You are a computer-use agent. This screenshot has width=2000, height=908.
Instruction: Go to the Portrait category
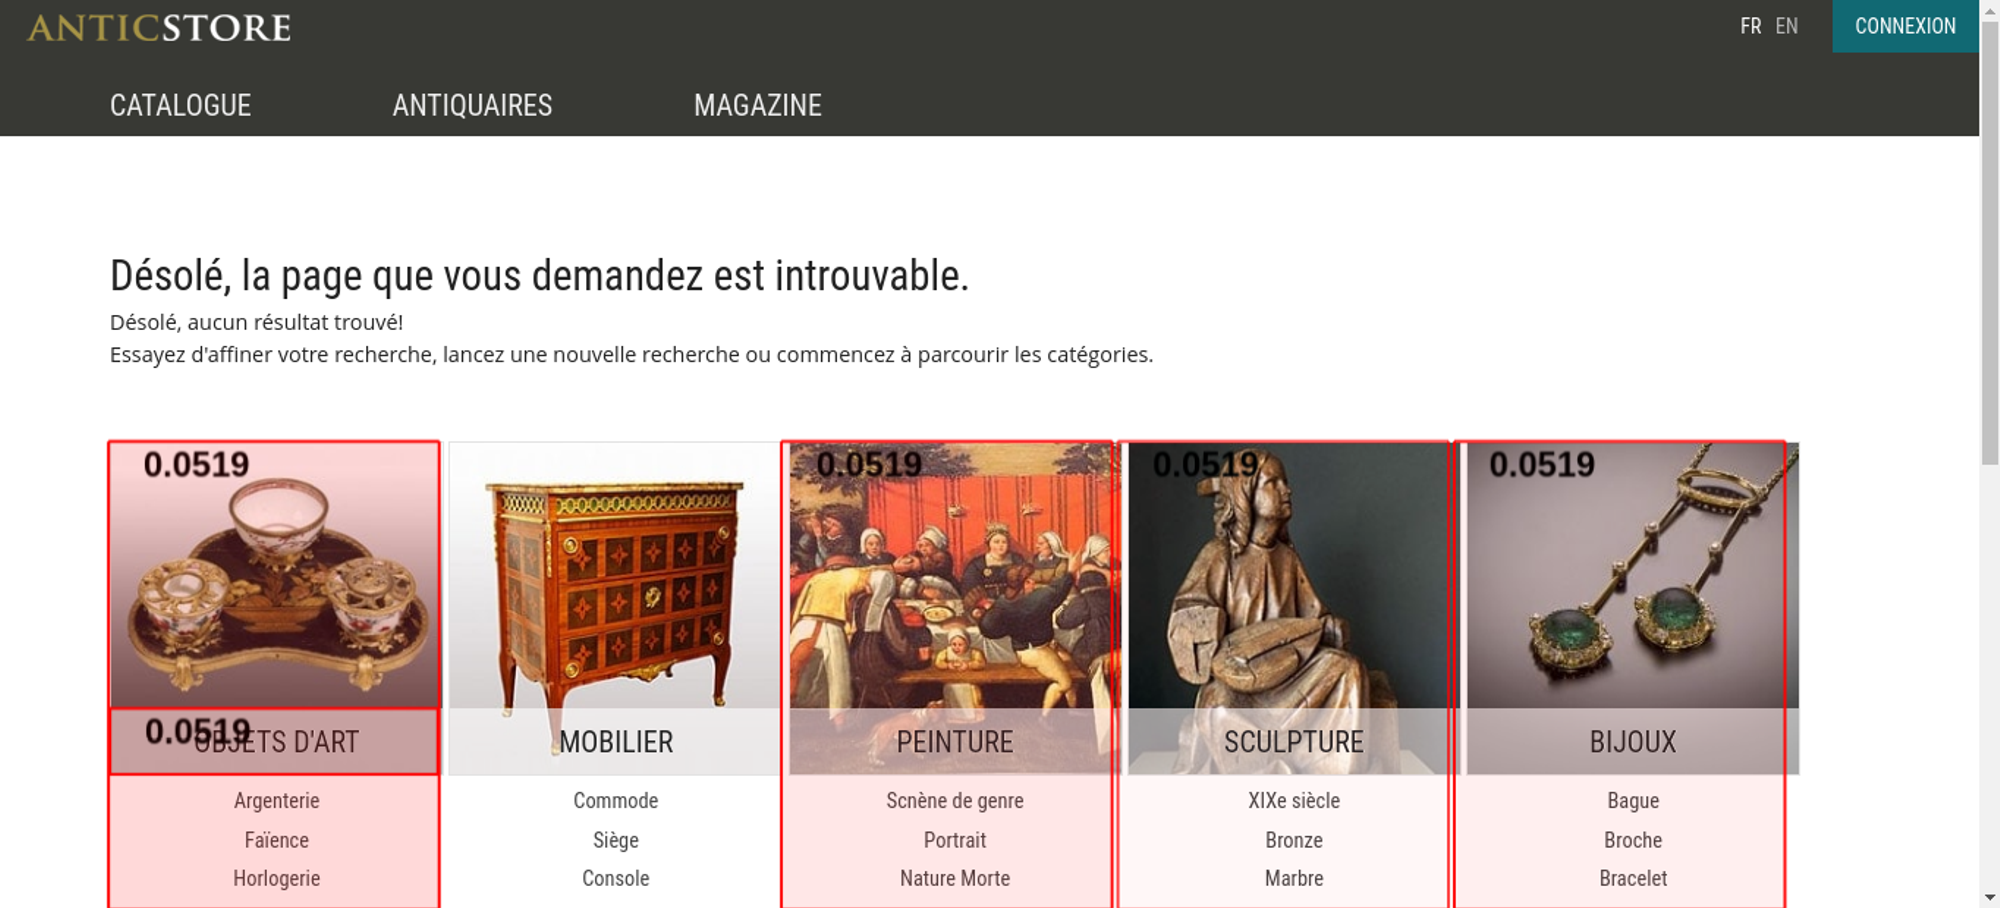(955, 840)
